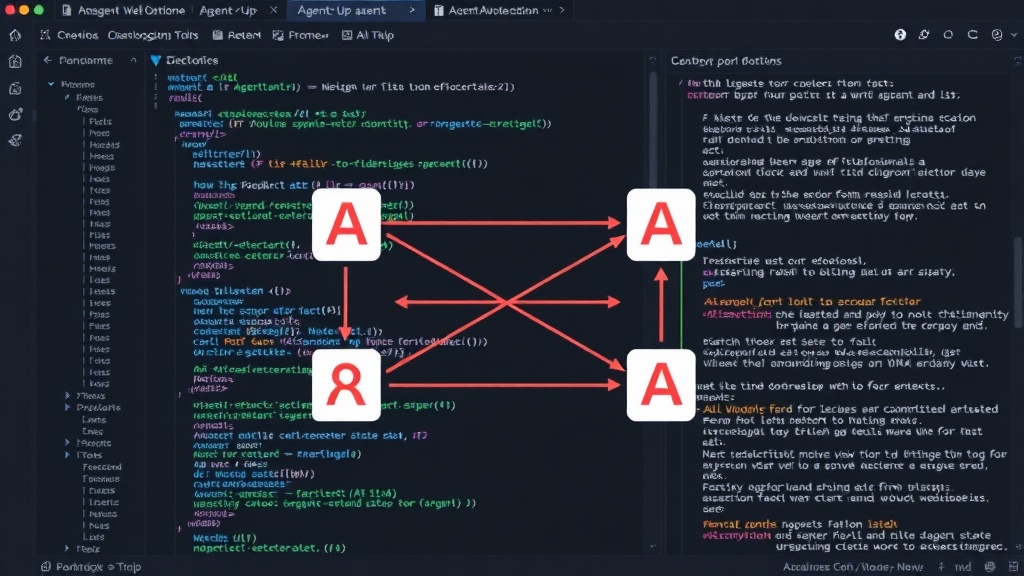
Task: Click the Relem toolbar button
Action: pos(236,35)
